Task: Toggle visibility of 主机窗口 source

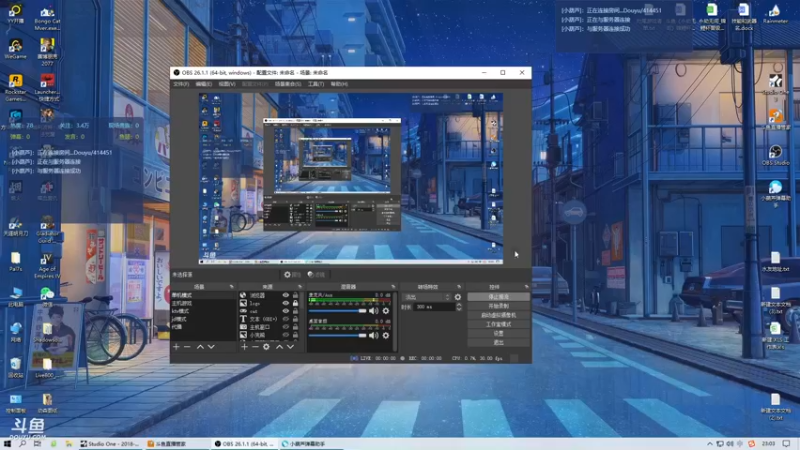Action: click(x=286, y=327)
